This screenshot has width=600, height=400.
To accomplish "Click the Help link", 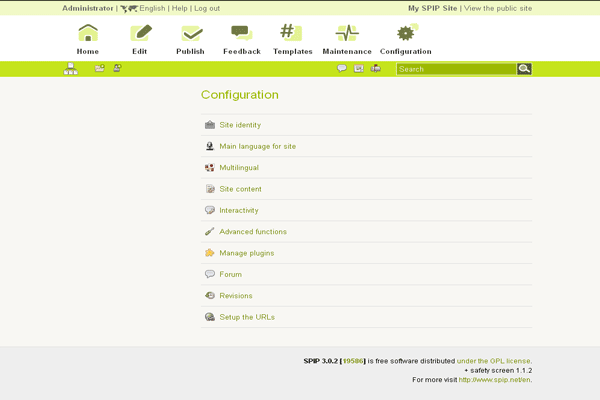I will tap(179, 8).
